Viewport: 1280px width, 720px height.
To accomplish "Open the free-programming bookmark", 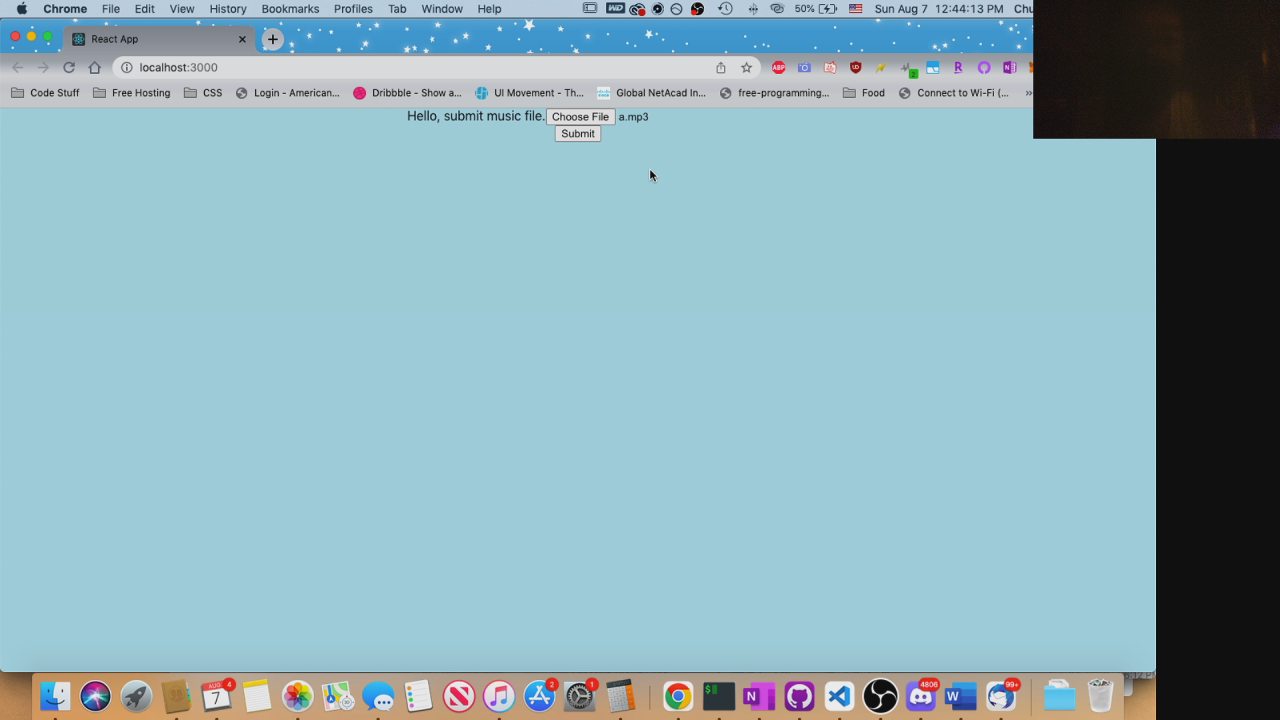I will tap(774, 93).
